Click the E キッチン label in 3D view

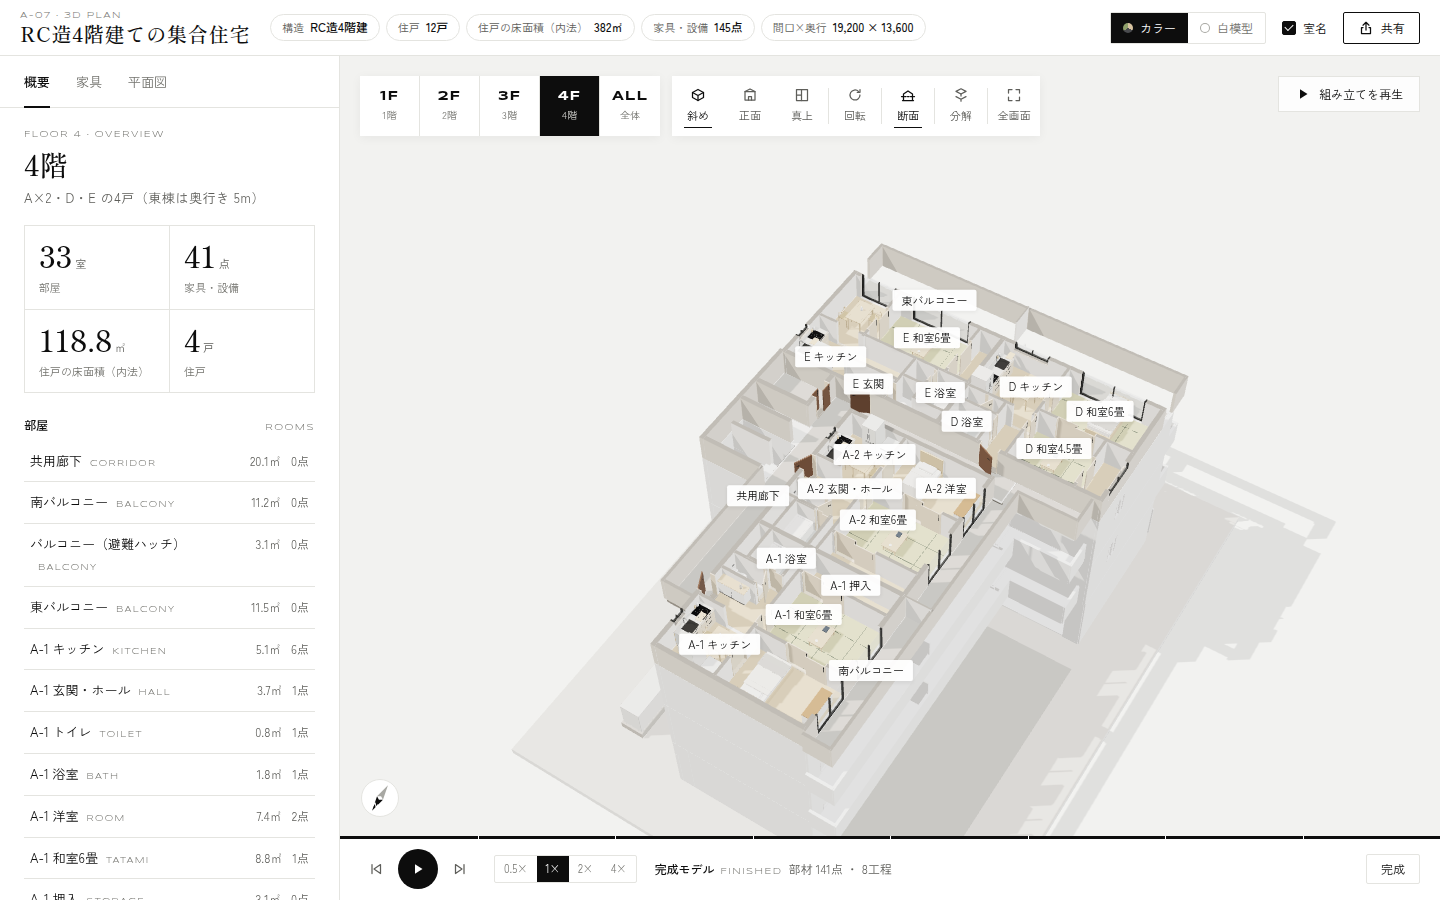point(830,357)
